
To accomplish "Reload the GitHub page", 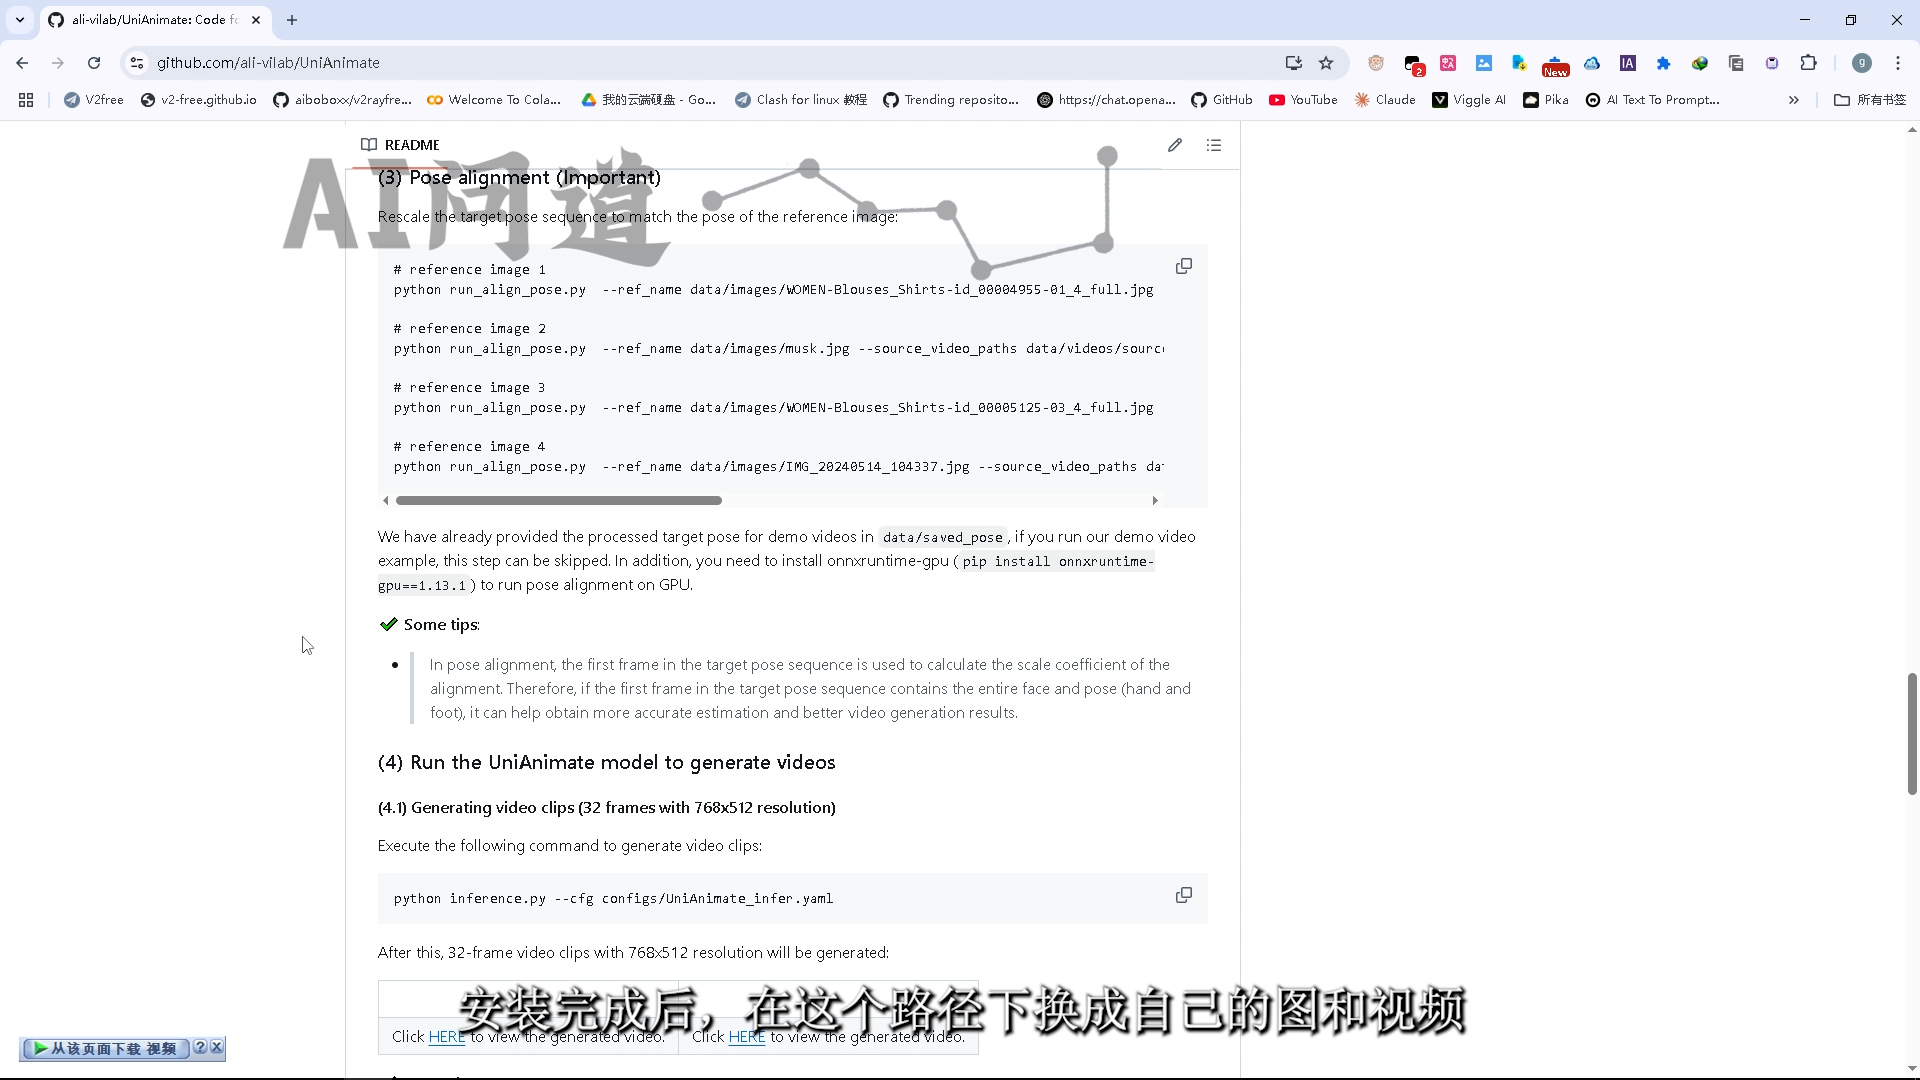I will 94,63.
